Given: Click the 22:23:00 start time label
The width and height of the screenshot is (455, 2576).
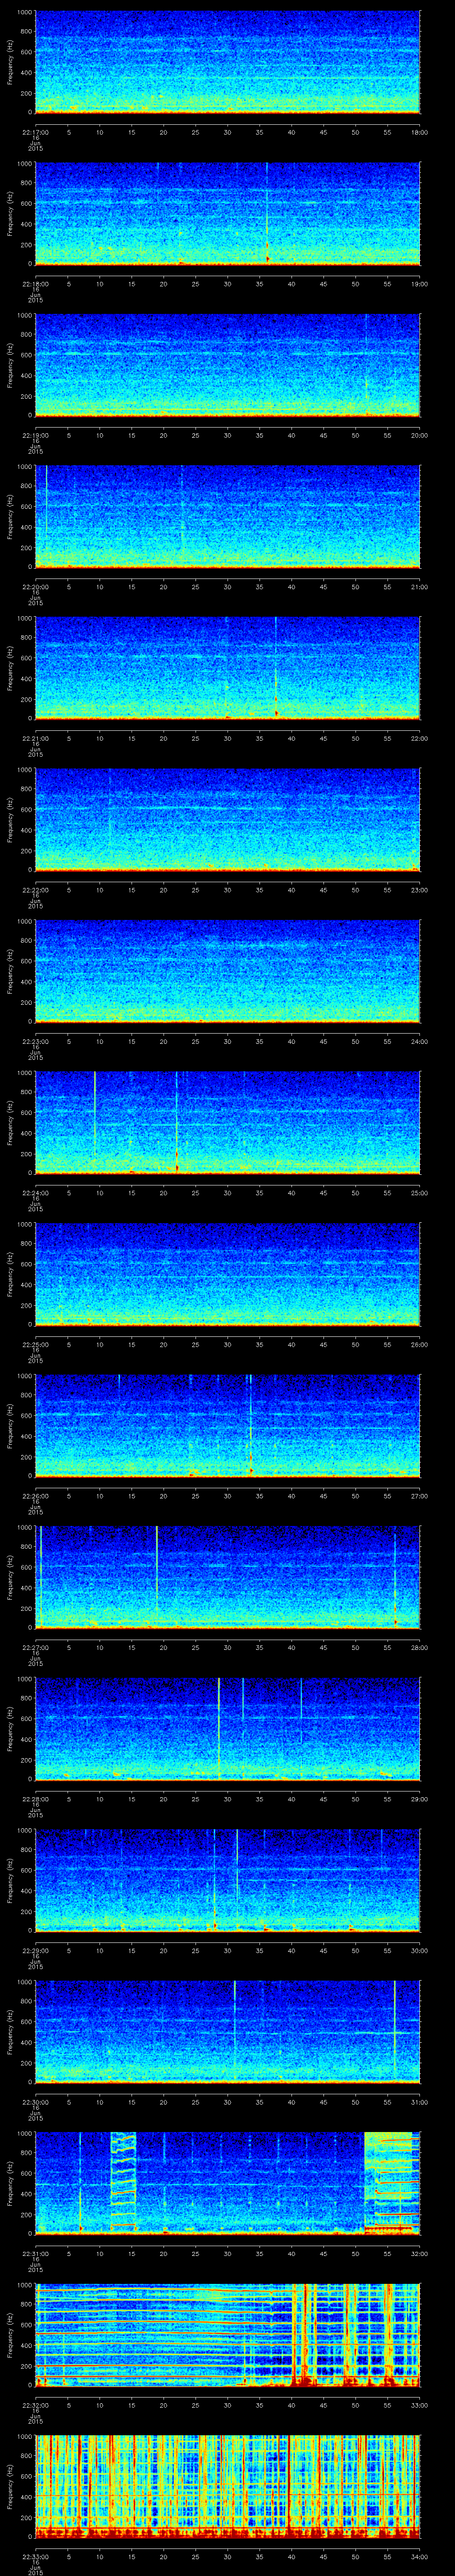Looking at the screenshot, I should tap(35, 1041).
